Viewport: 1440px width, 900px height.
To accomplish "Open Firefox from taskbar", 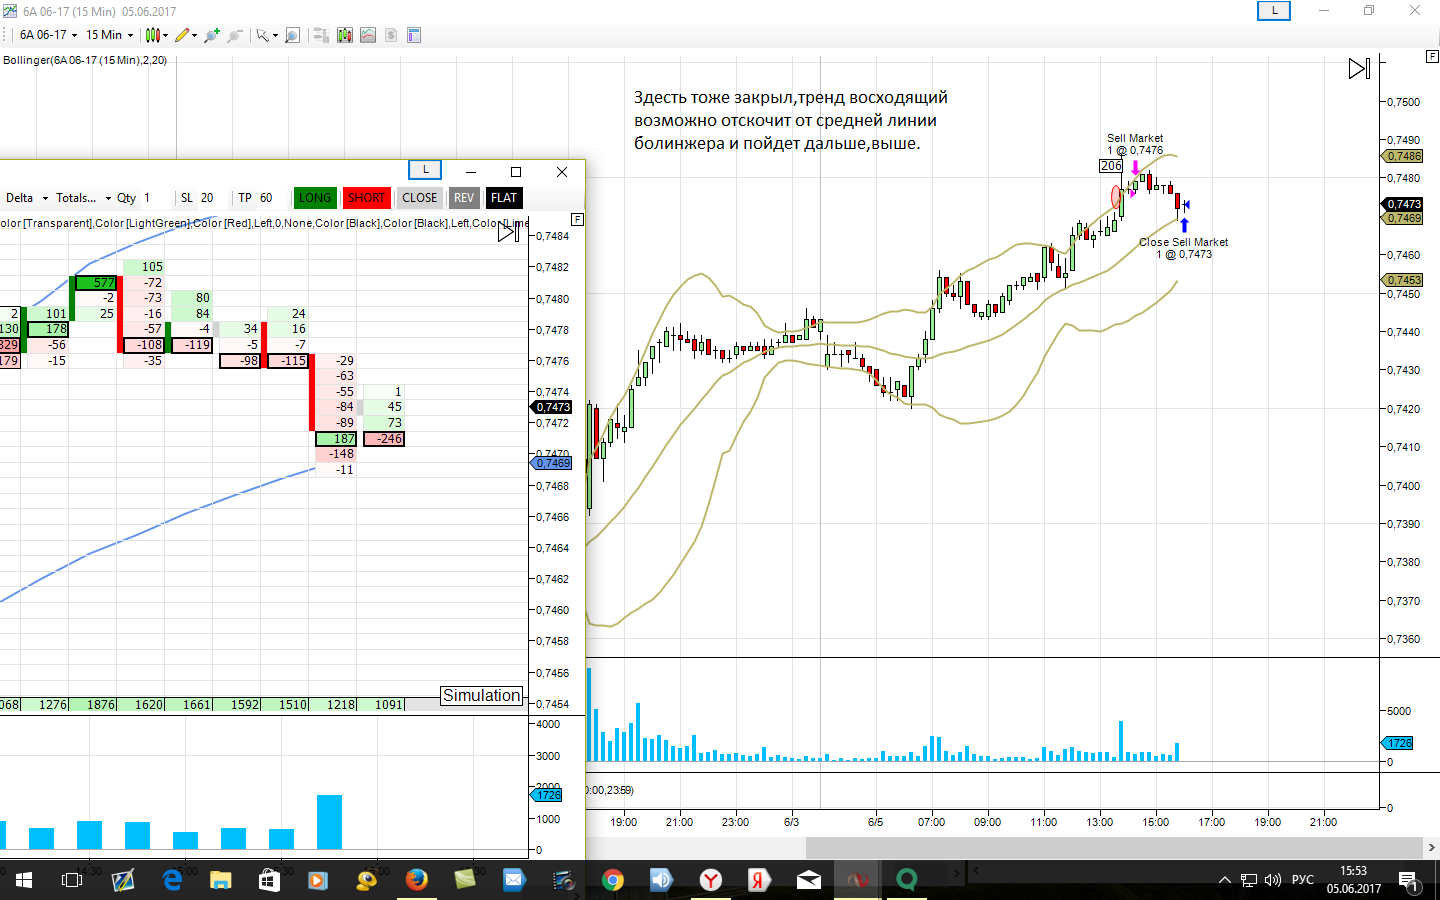I will [416, 880].
